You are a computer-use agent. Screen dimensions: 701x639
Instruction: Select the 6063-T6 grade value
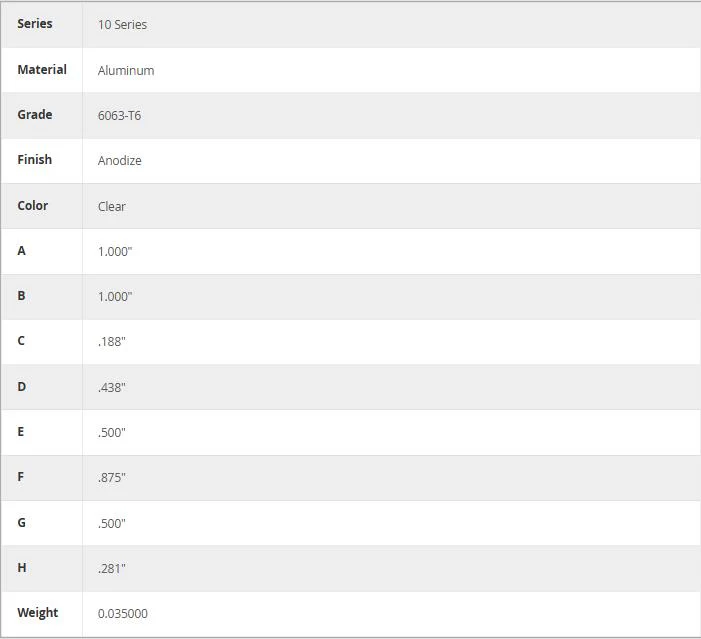coord(119,116)
